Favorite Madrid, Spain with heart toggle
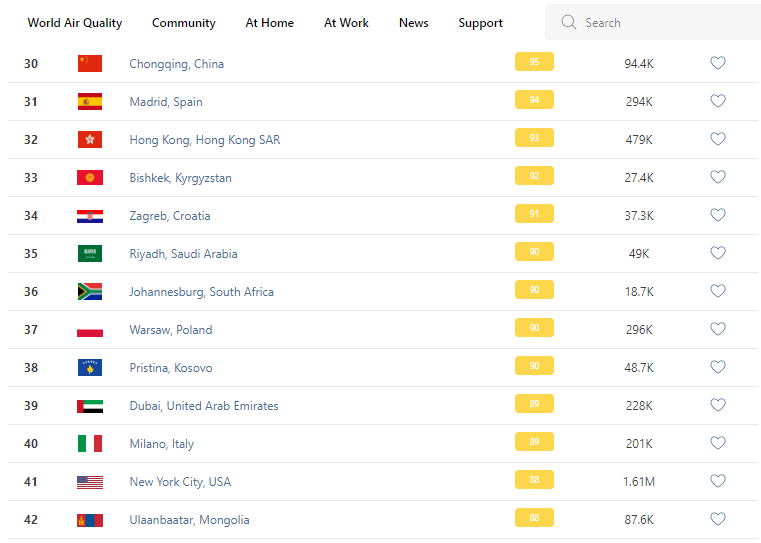The image size is (761, 543). pos(717,101)
